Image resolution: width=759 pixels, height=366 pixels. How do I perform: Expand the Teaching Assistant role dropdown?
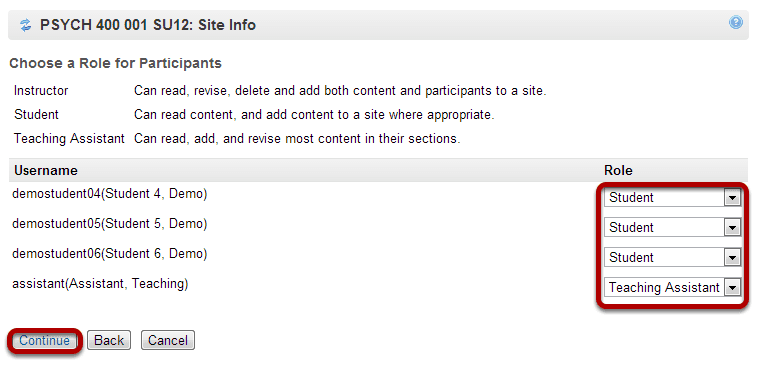[672, 288]
